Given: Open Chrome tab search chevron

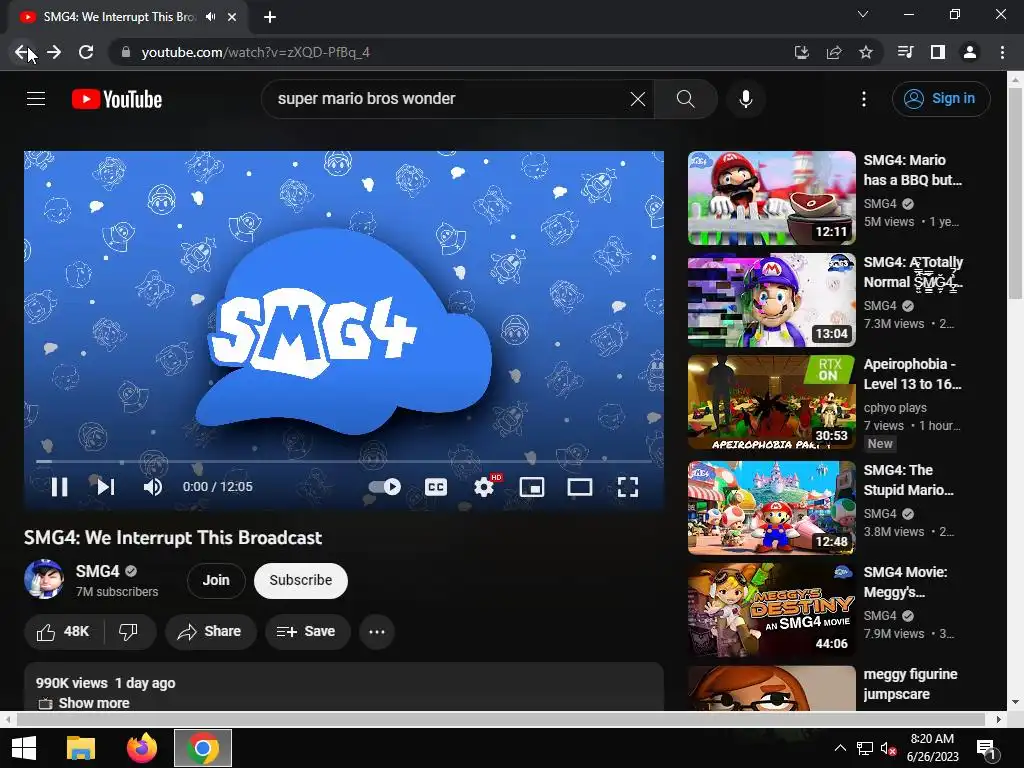Looking at the screenshot, I should coord(863,14).
